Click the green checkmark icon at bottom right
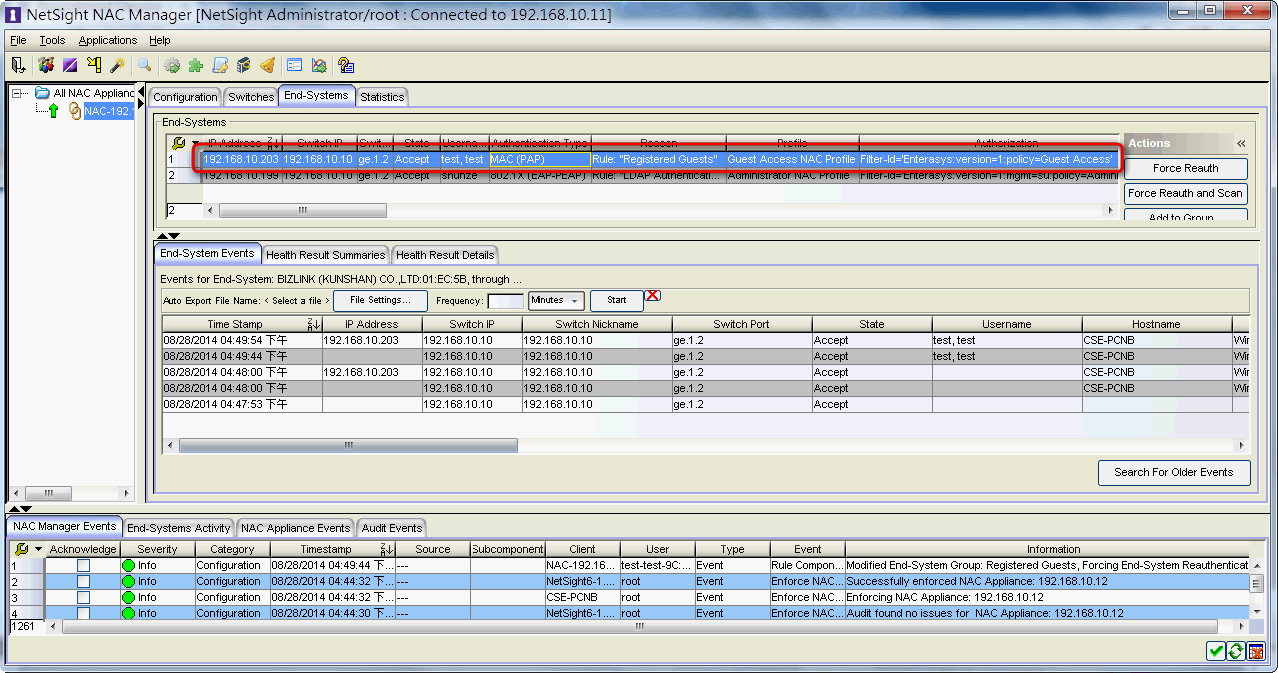This screenshot has width=1278, height=673. [x=1216, y=651]
